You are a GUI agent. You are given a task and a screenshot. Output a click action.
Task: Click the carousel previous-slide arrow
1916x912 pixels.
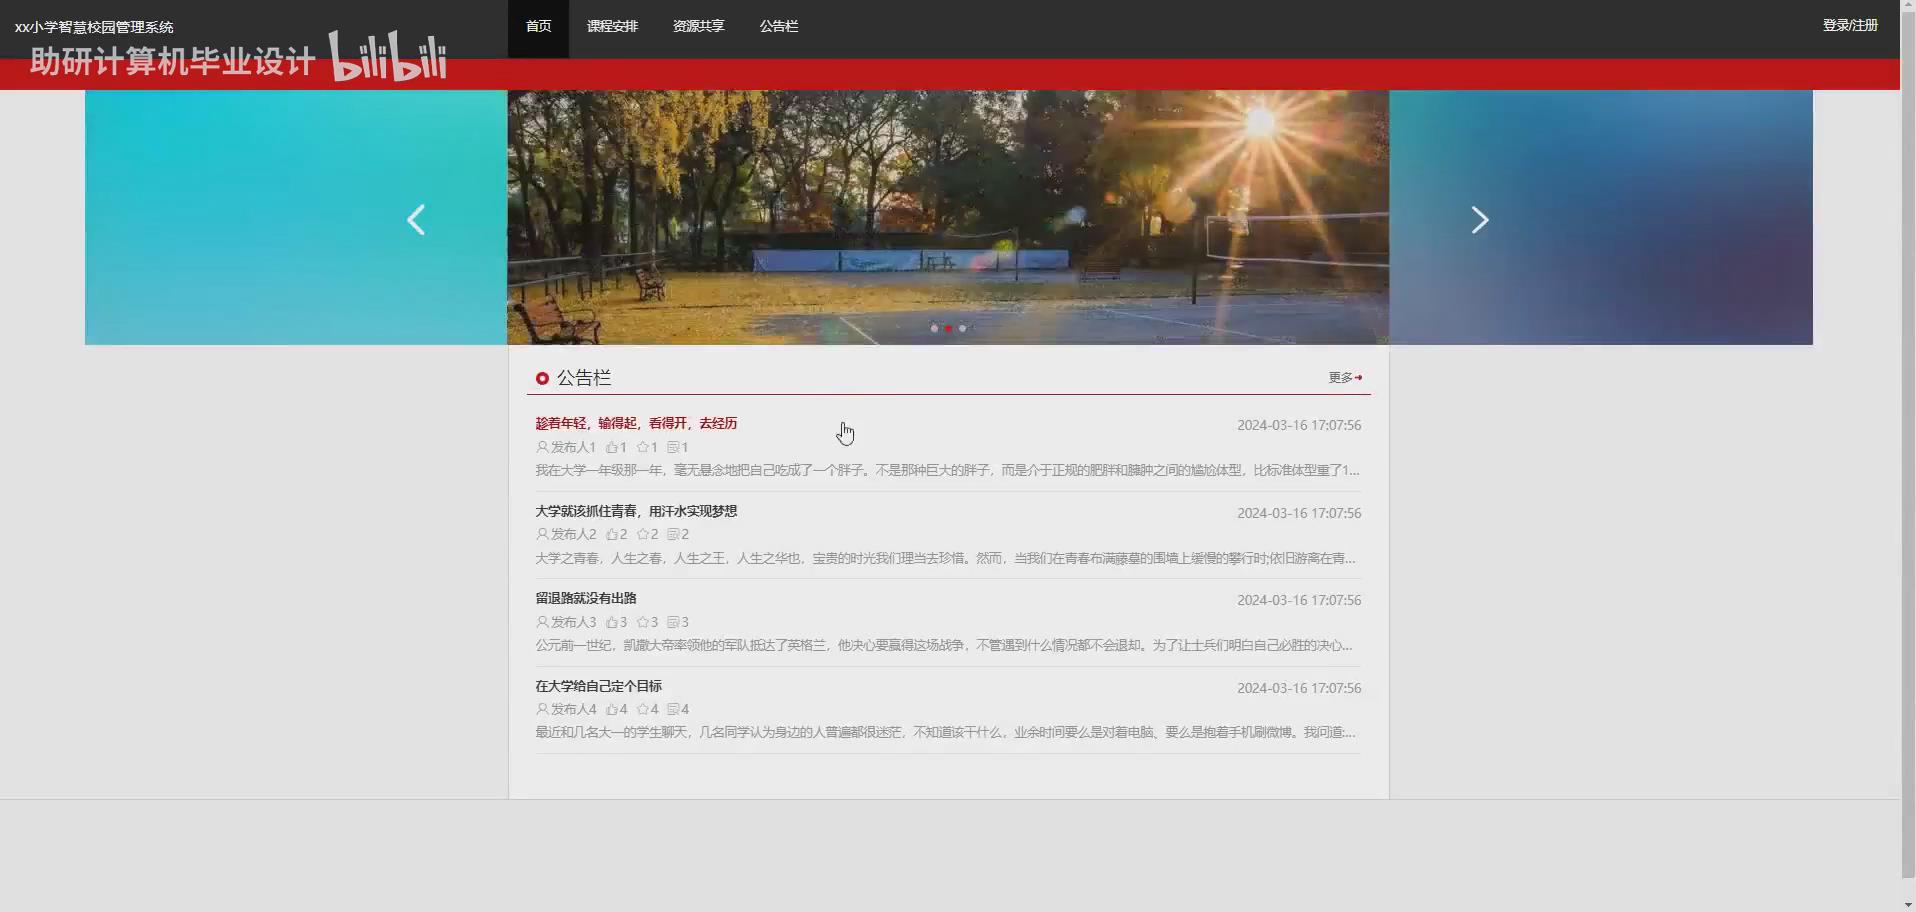click(416, 219)
